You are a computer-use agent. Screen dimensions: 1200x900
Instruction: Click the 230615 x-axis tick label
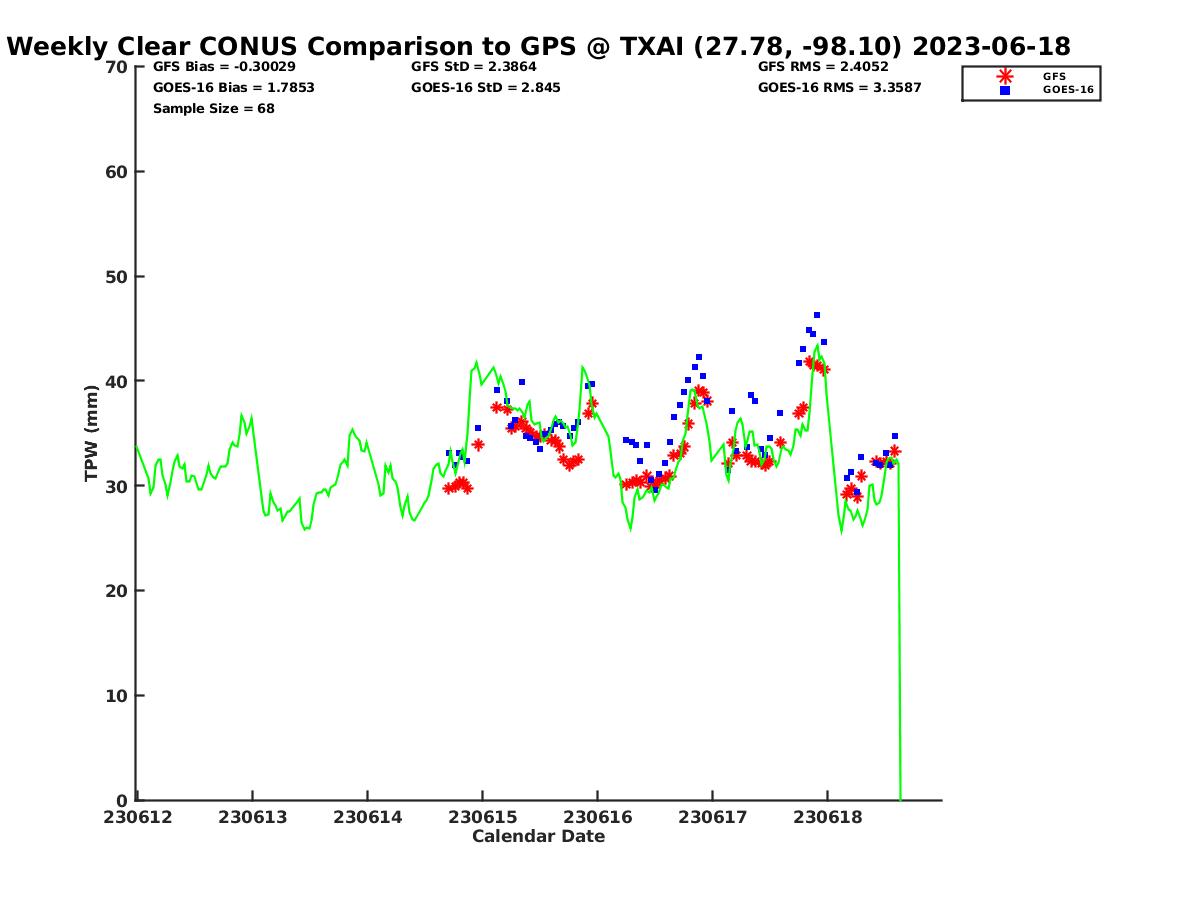click(x=482, y=817)
